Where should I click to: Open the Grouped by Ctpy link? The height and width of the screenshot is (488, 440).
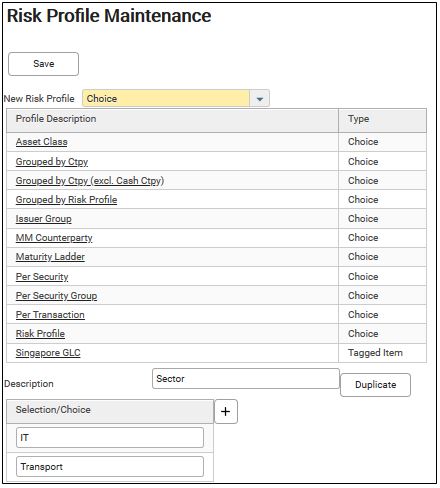(x=52, y=162)
